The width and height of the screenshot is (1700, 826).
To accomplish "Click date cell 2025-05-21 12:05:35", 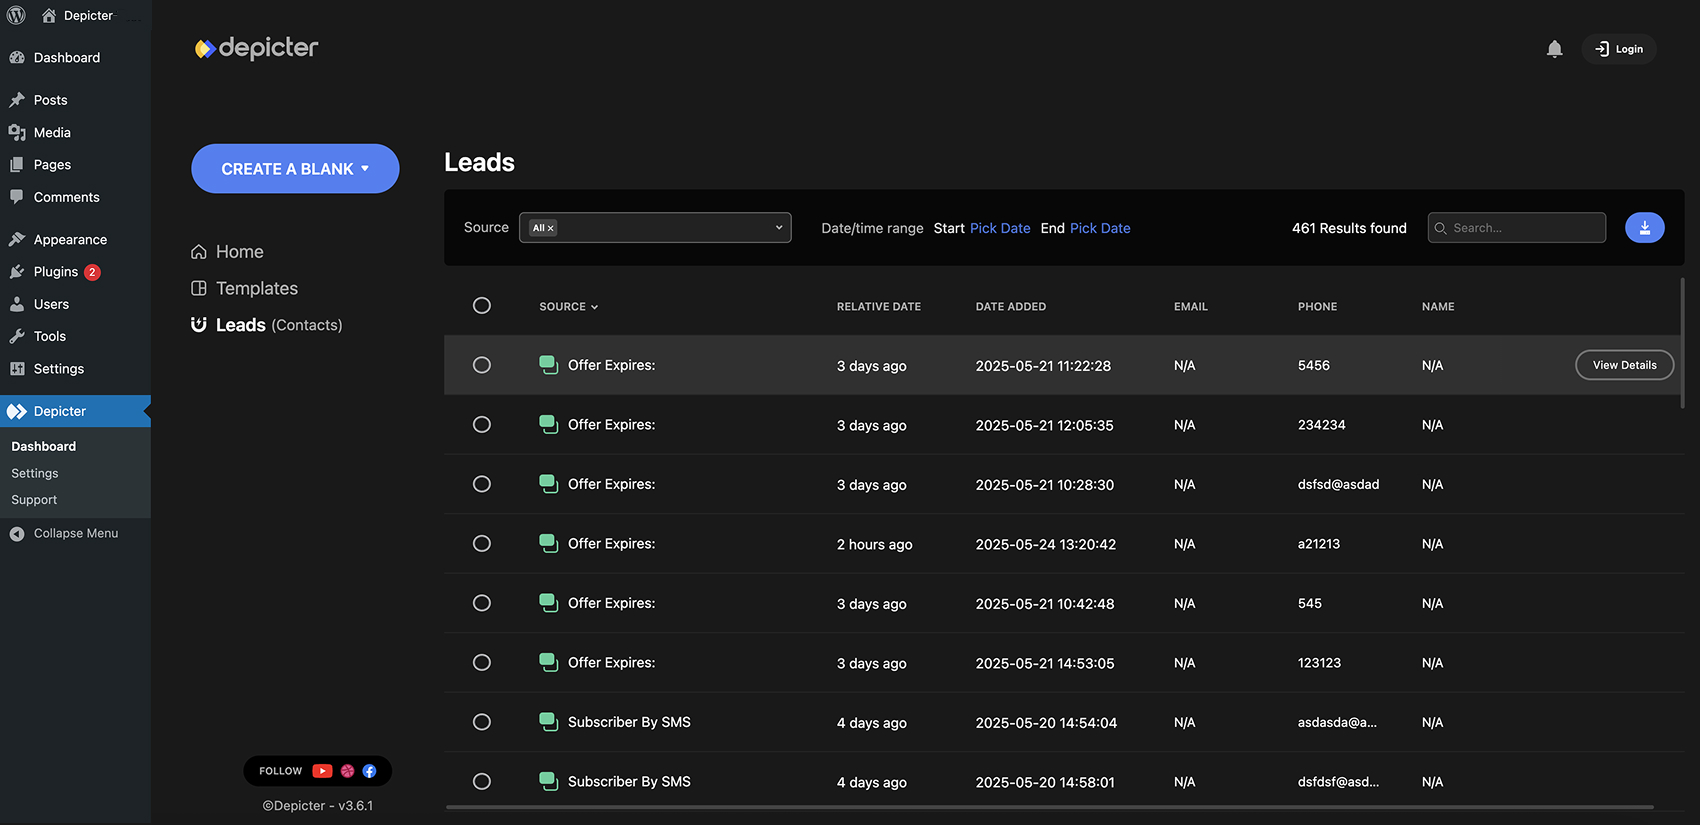I will [1044, 425].
